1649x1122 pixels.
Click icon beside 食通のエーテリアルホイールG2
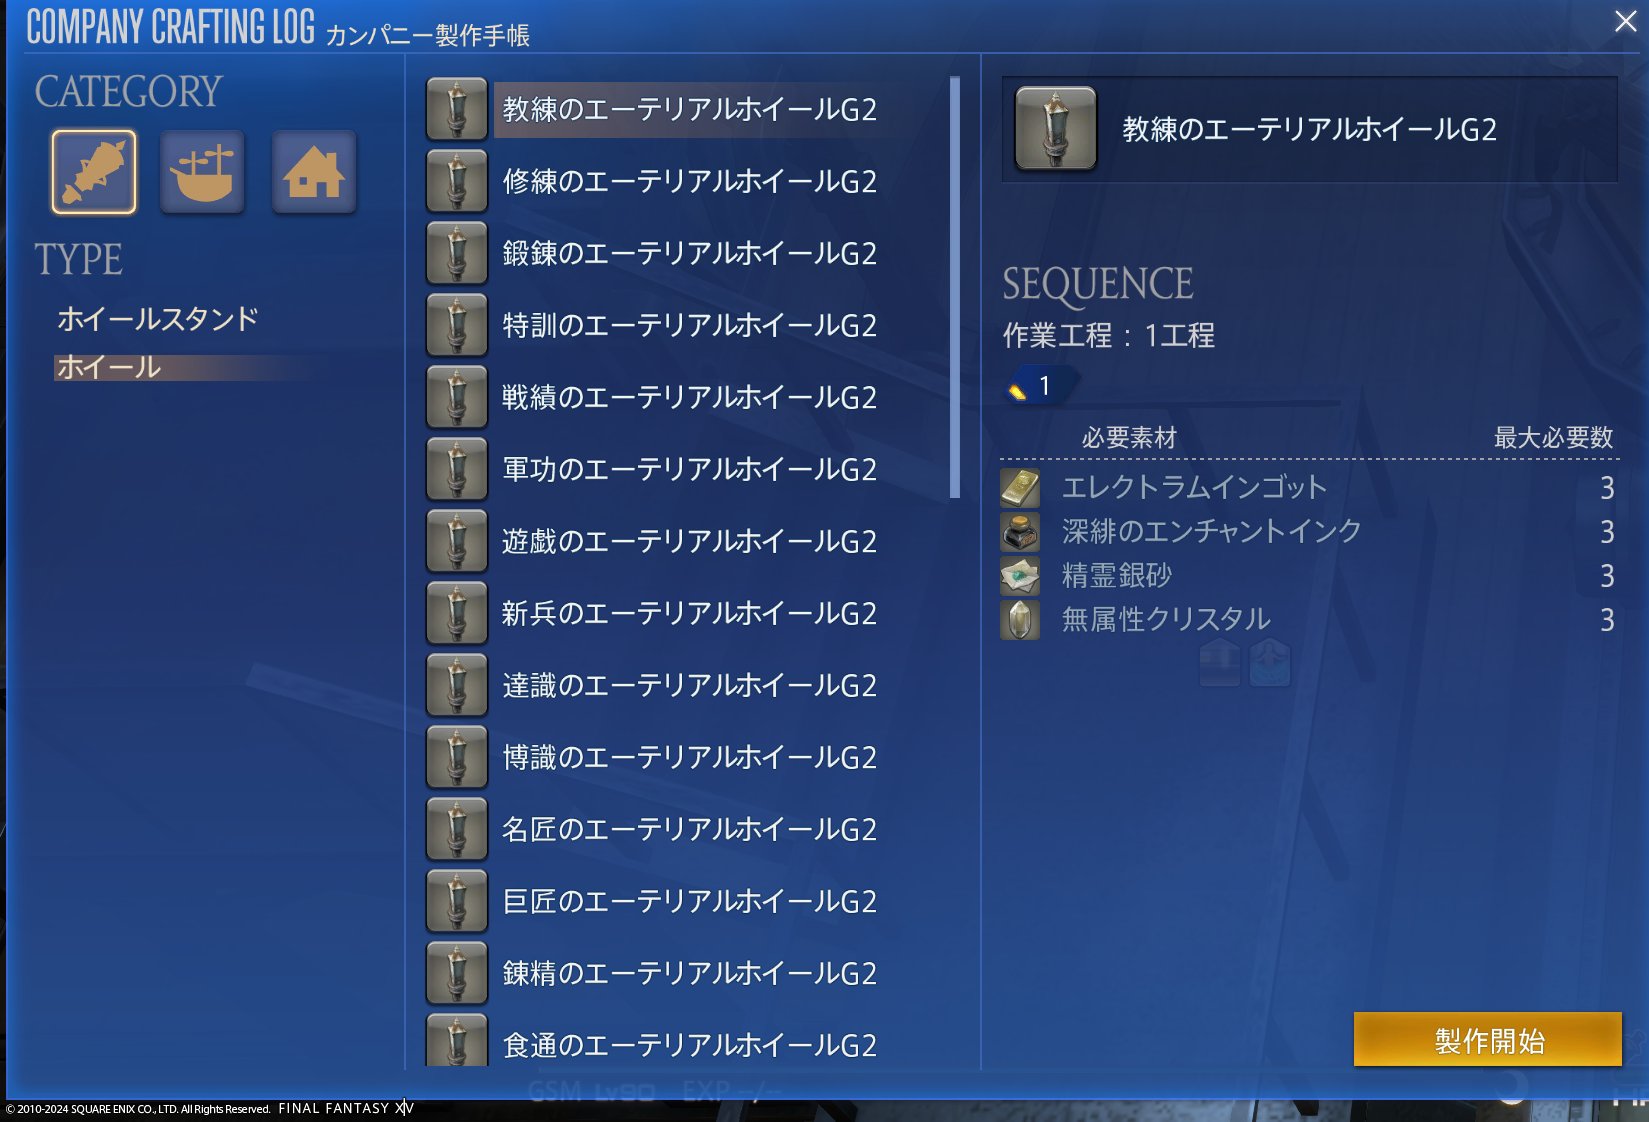tap(457, 1040)
